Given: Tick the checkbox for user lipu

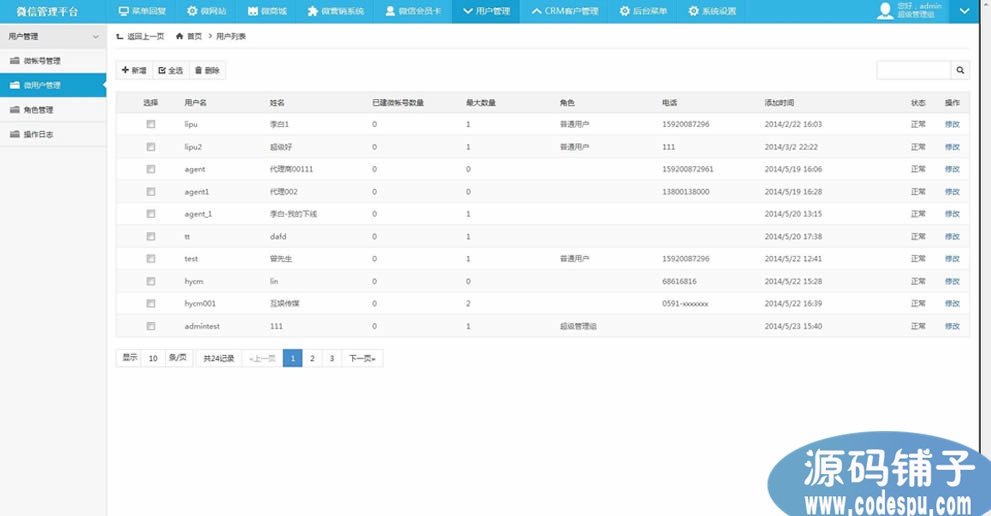Looking at the screenshot, I should (x=150, y=124).
